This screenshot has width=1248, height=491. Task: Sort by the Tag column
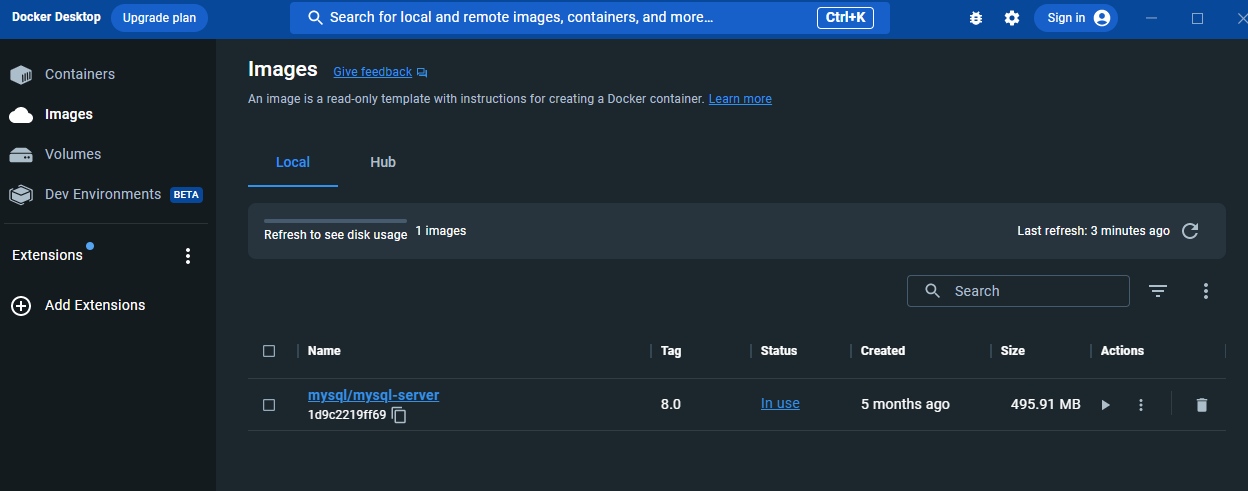(671, 351)
